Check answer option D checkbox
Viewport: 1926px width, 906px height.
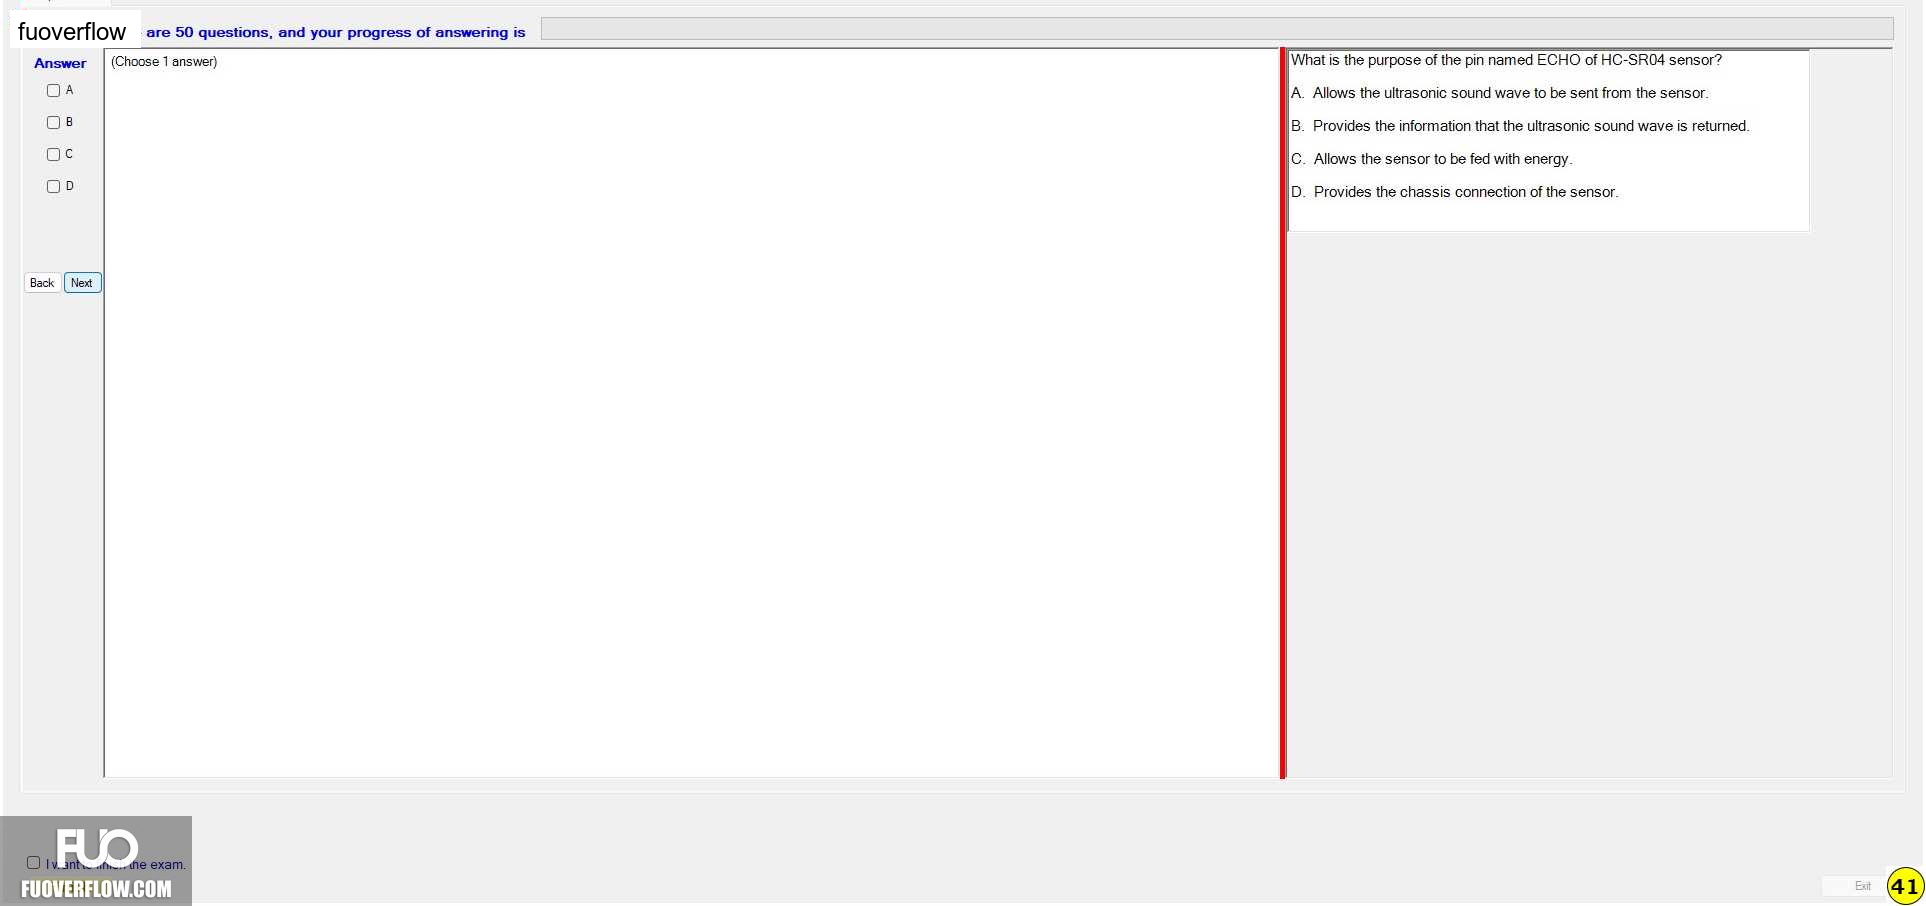(54, 187)
